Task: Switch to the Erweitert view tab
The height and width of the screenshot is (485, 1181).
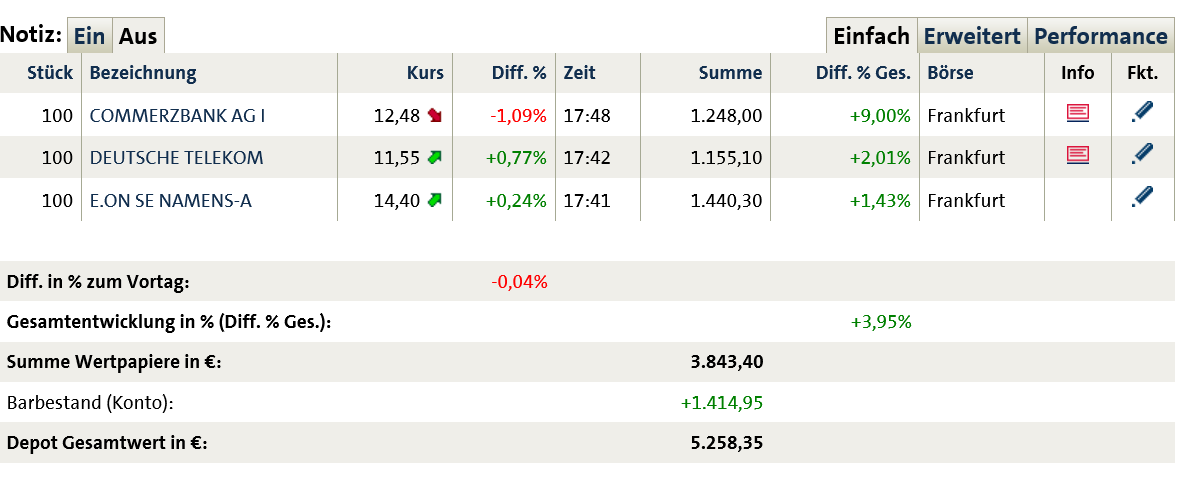Action: [972, 36]
